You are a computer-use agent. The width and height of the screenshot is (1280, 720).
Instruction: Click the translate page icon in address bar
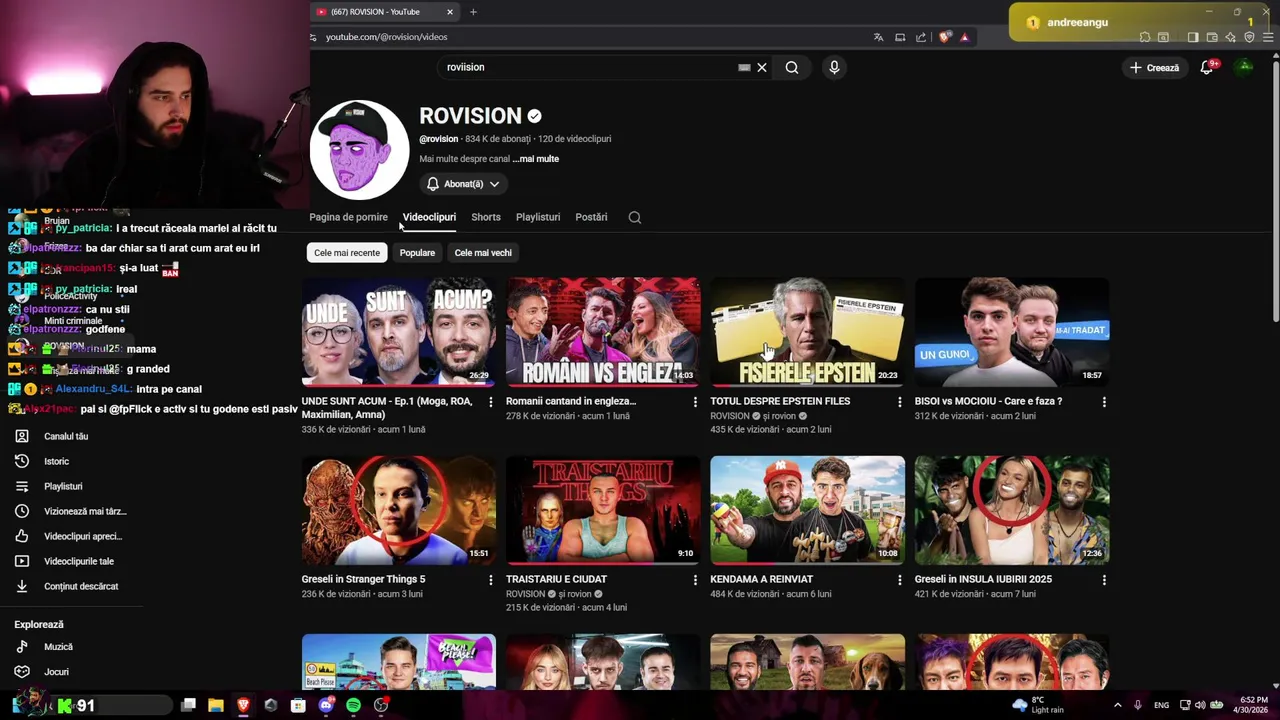tap(878, 37)
